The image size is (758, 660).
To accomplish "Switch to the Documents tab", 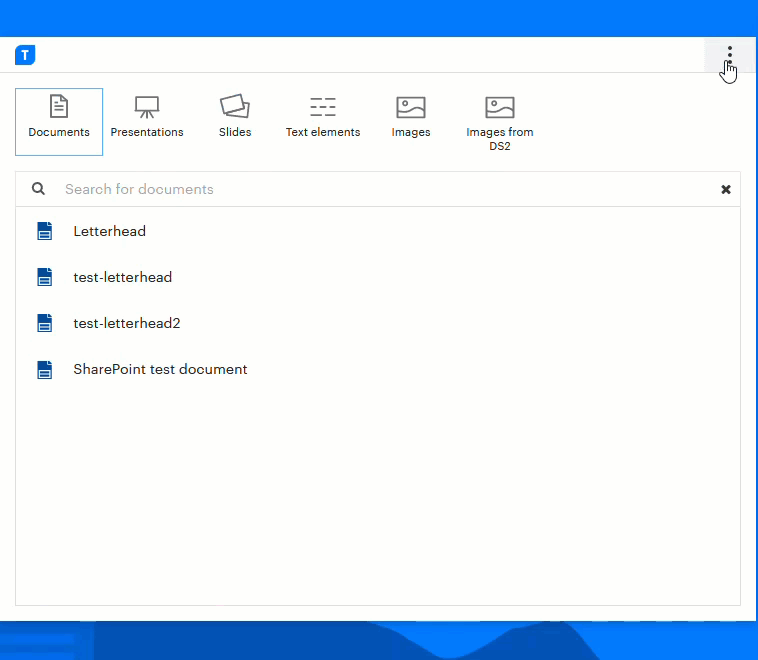I will point(59,122).
